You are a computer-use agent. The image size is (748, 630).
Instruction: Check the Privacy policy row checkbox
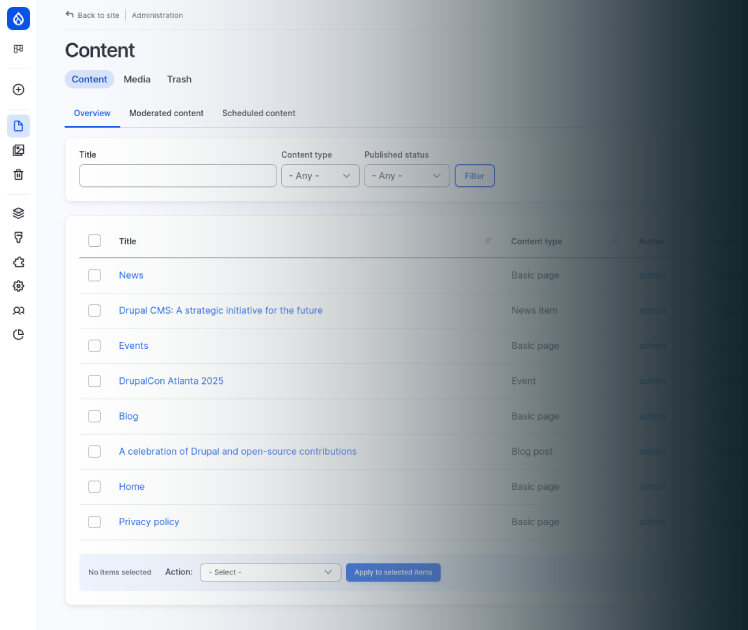coord(94,522)
